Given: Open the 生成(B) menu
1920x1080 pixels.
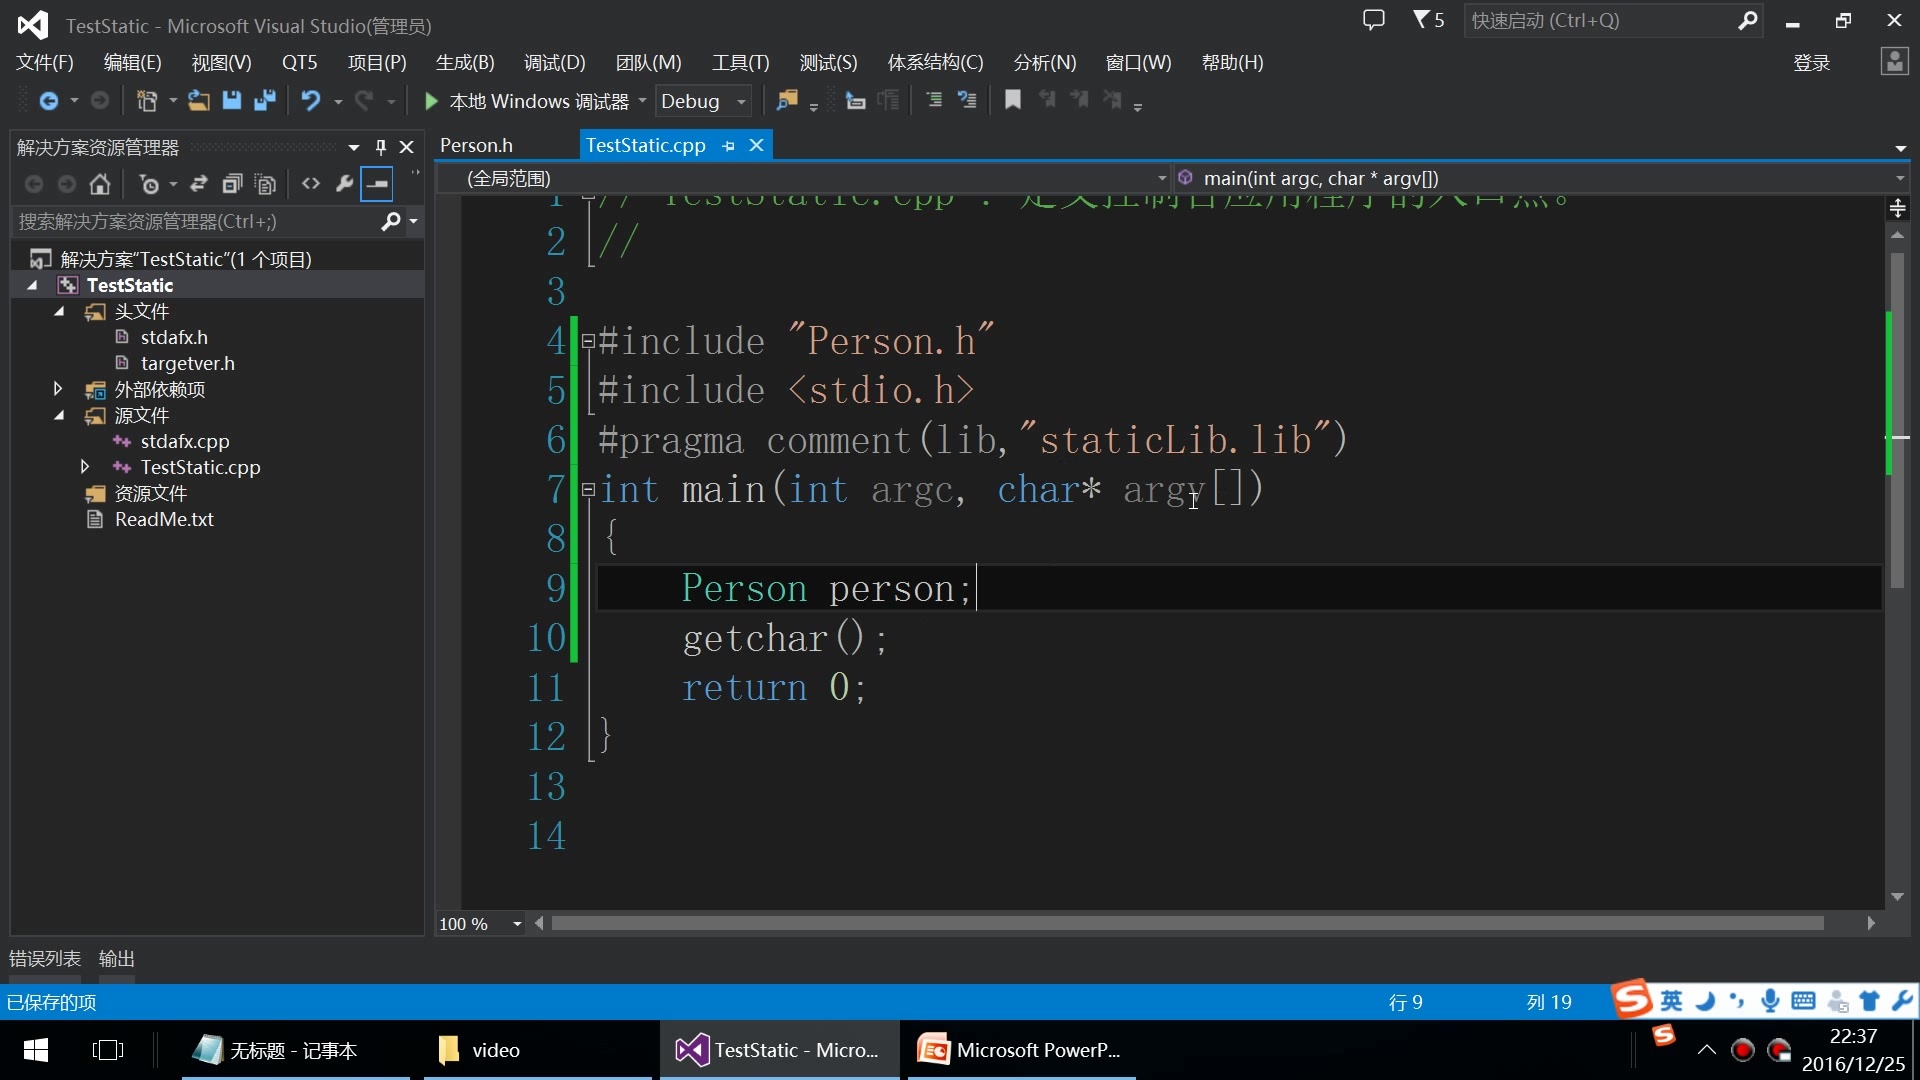Looking at the screenshot, I should click(465, 62).
